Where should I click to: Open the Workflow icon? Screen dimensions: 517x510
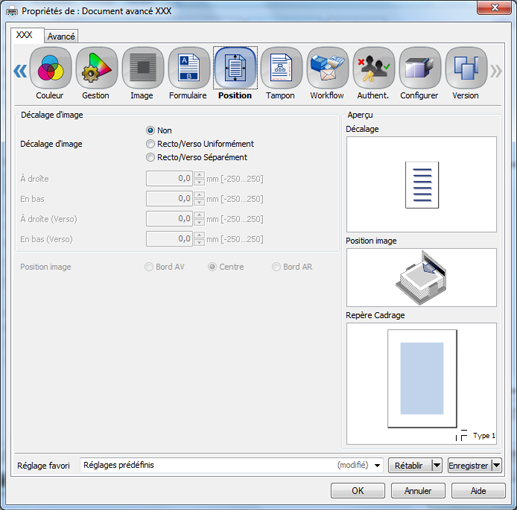tap(327, 68)
